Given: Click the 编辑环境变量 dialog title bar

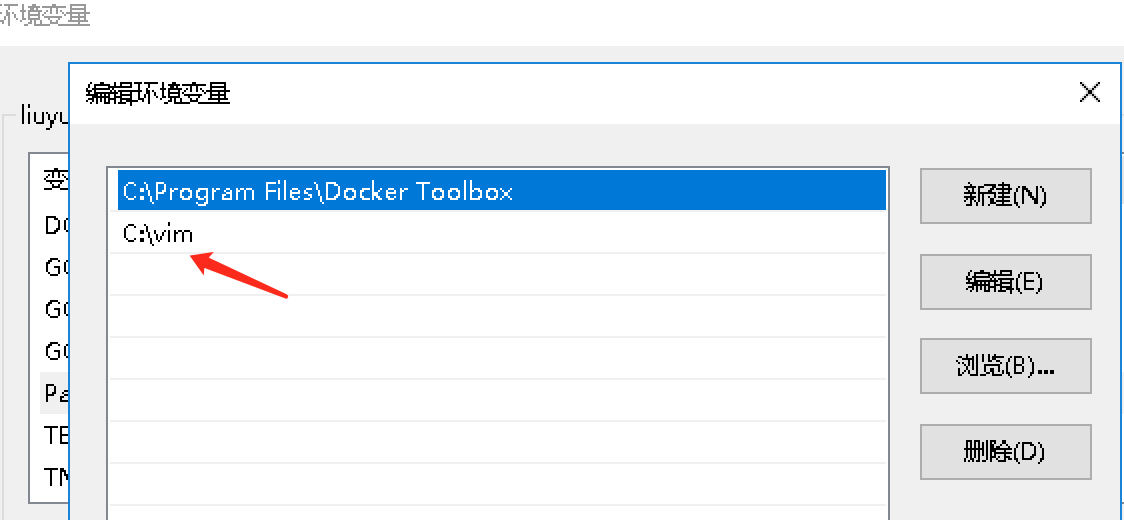Looking at the screenshot, I should [x=500, y=94].
